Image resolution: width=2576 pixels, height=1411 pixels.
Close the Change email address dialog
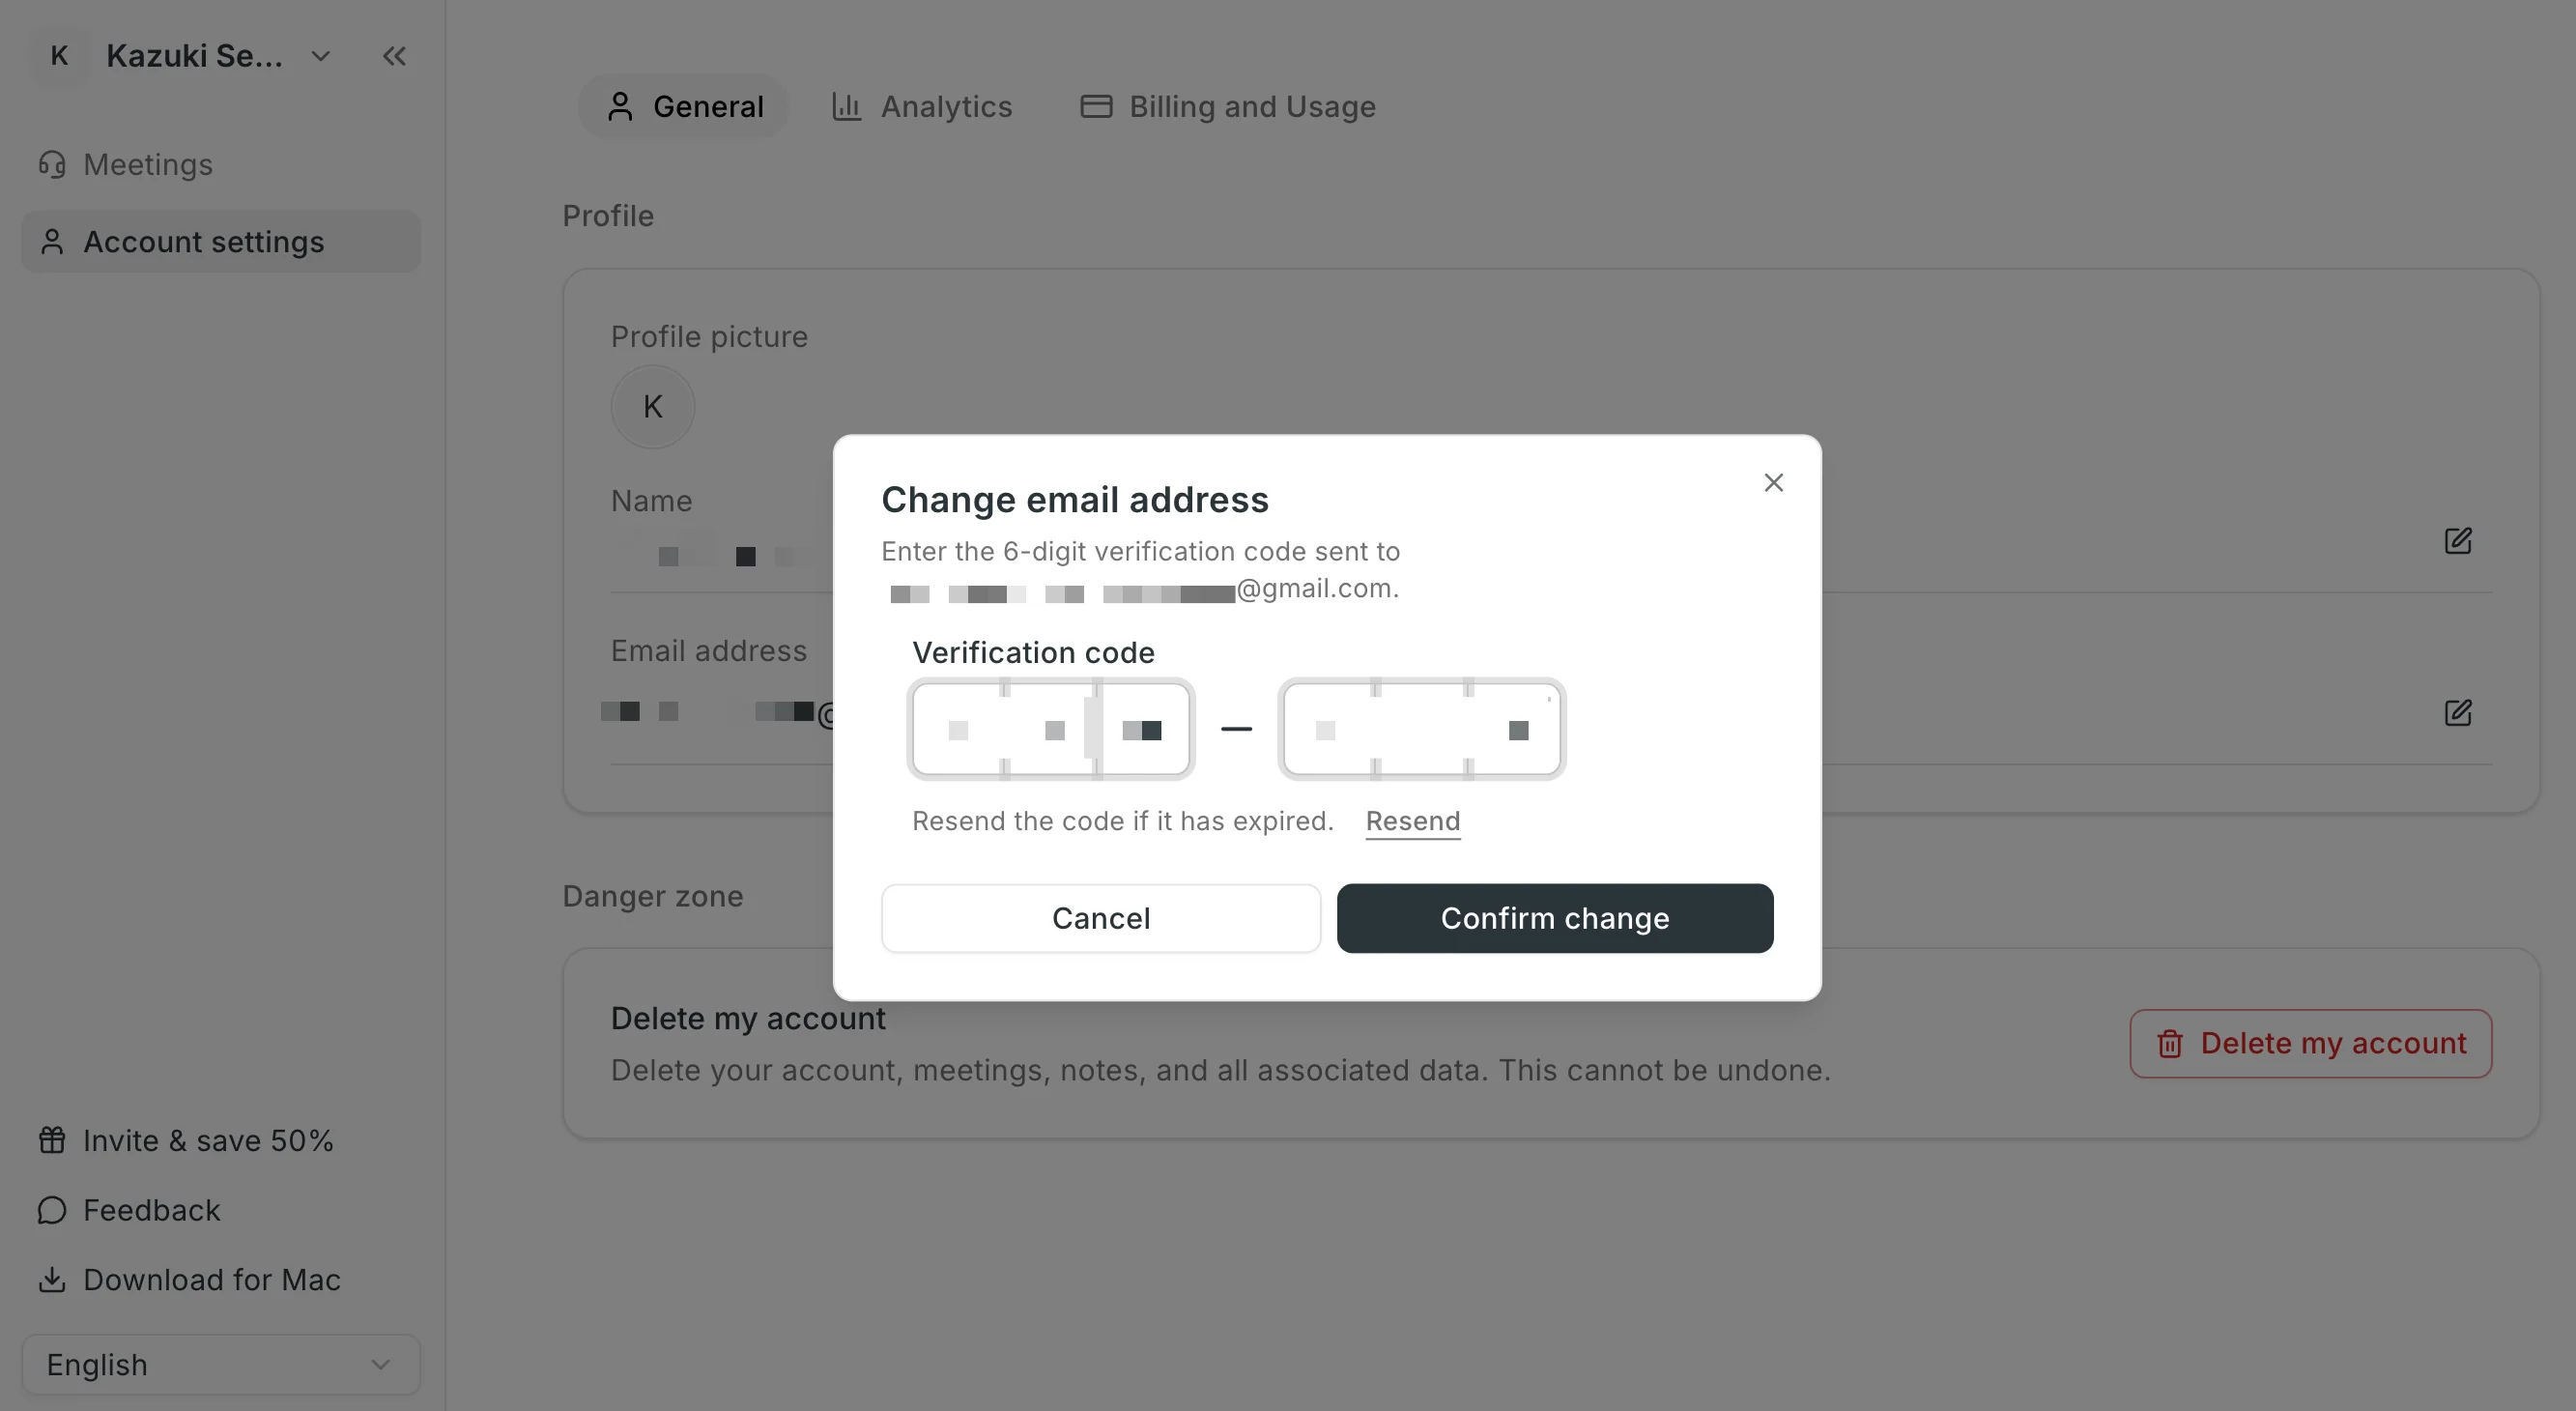(x=1773, y=483)
